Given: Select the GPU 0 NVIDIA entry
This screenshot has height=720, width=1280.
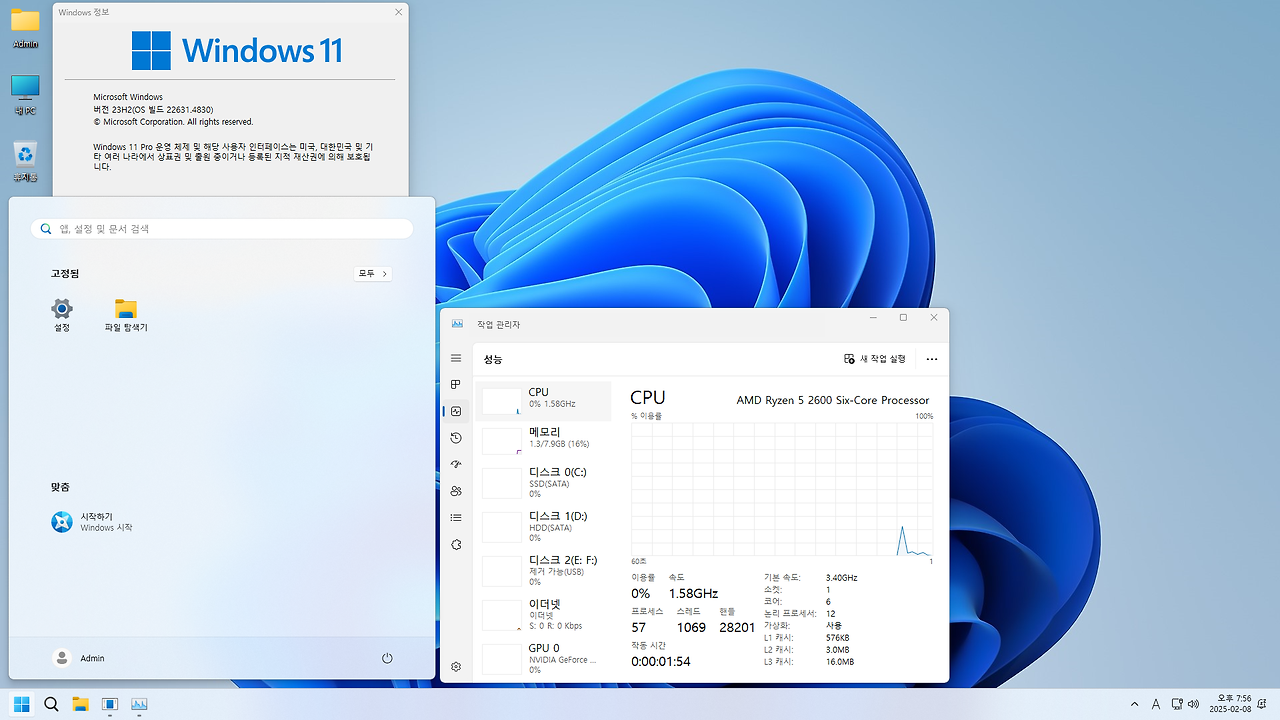Looking at the screenshot, I should (x=544, y=658).
